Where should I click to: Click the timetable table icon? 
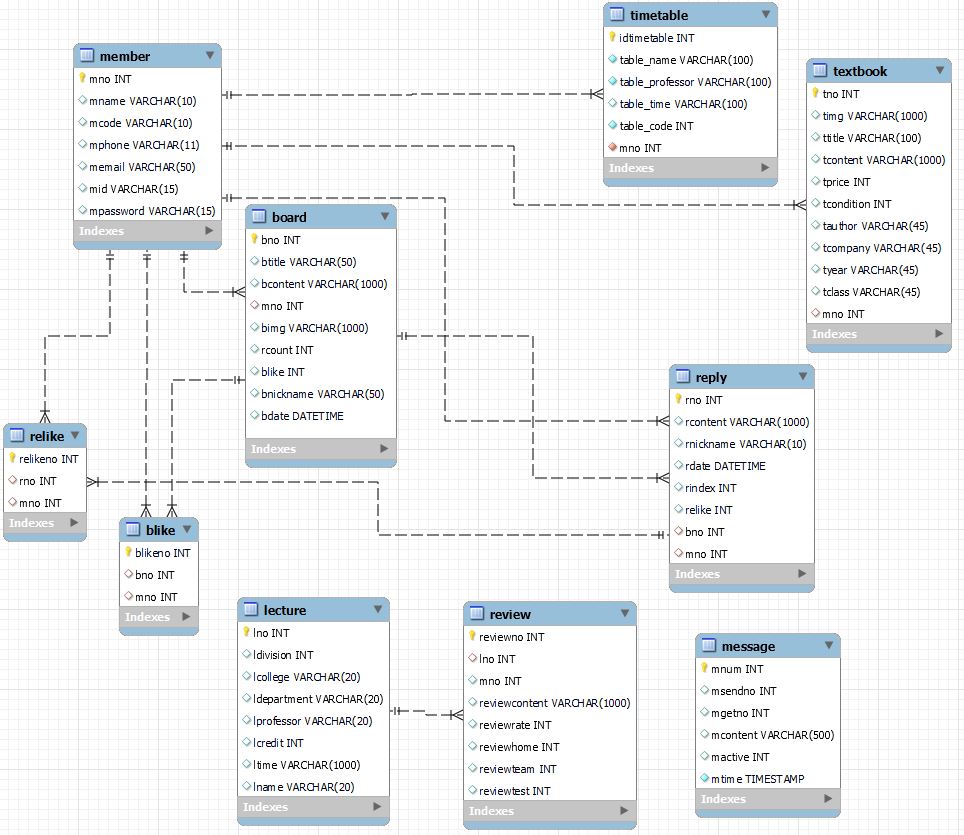(617, 14)
